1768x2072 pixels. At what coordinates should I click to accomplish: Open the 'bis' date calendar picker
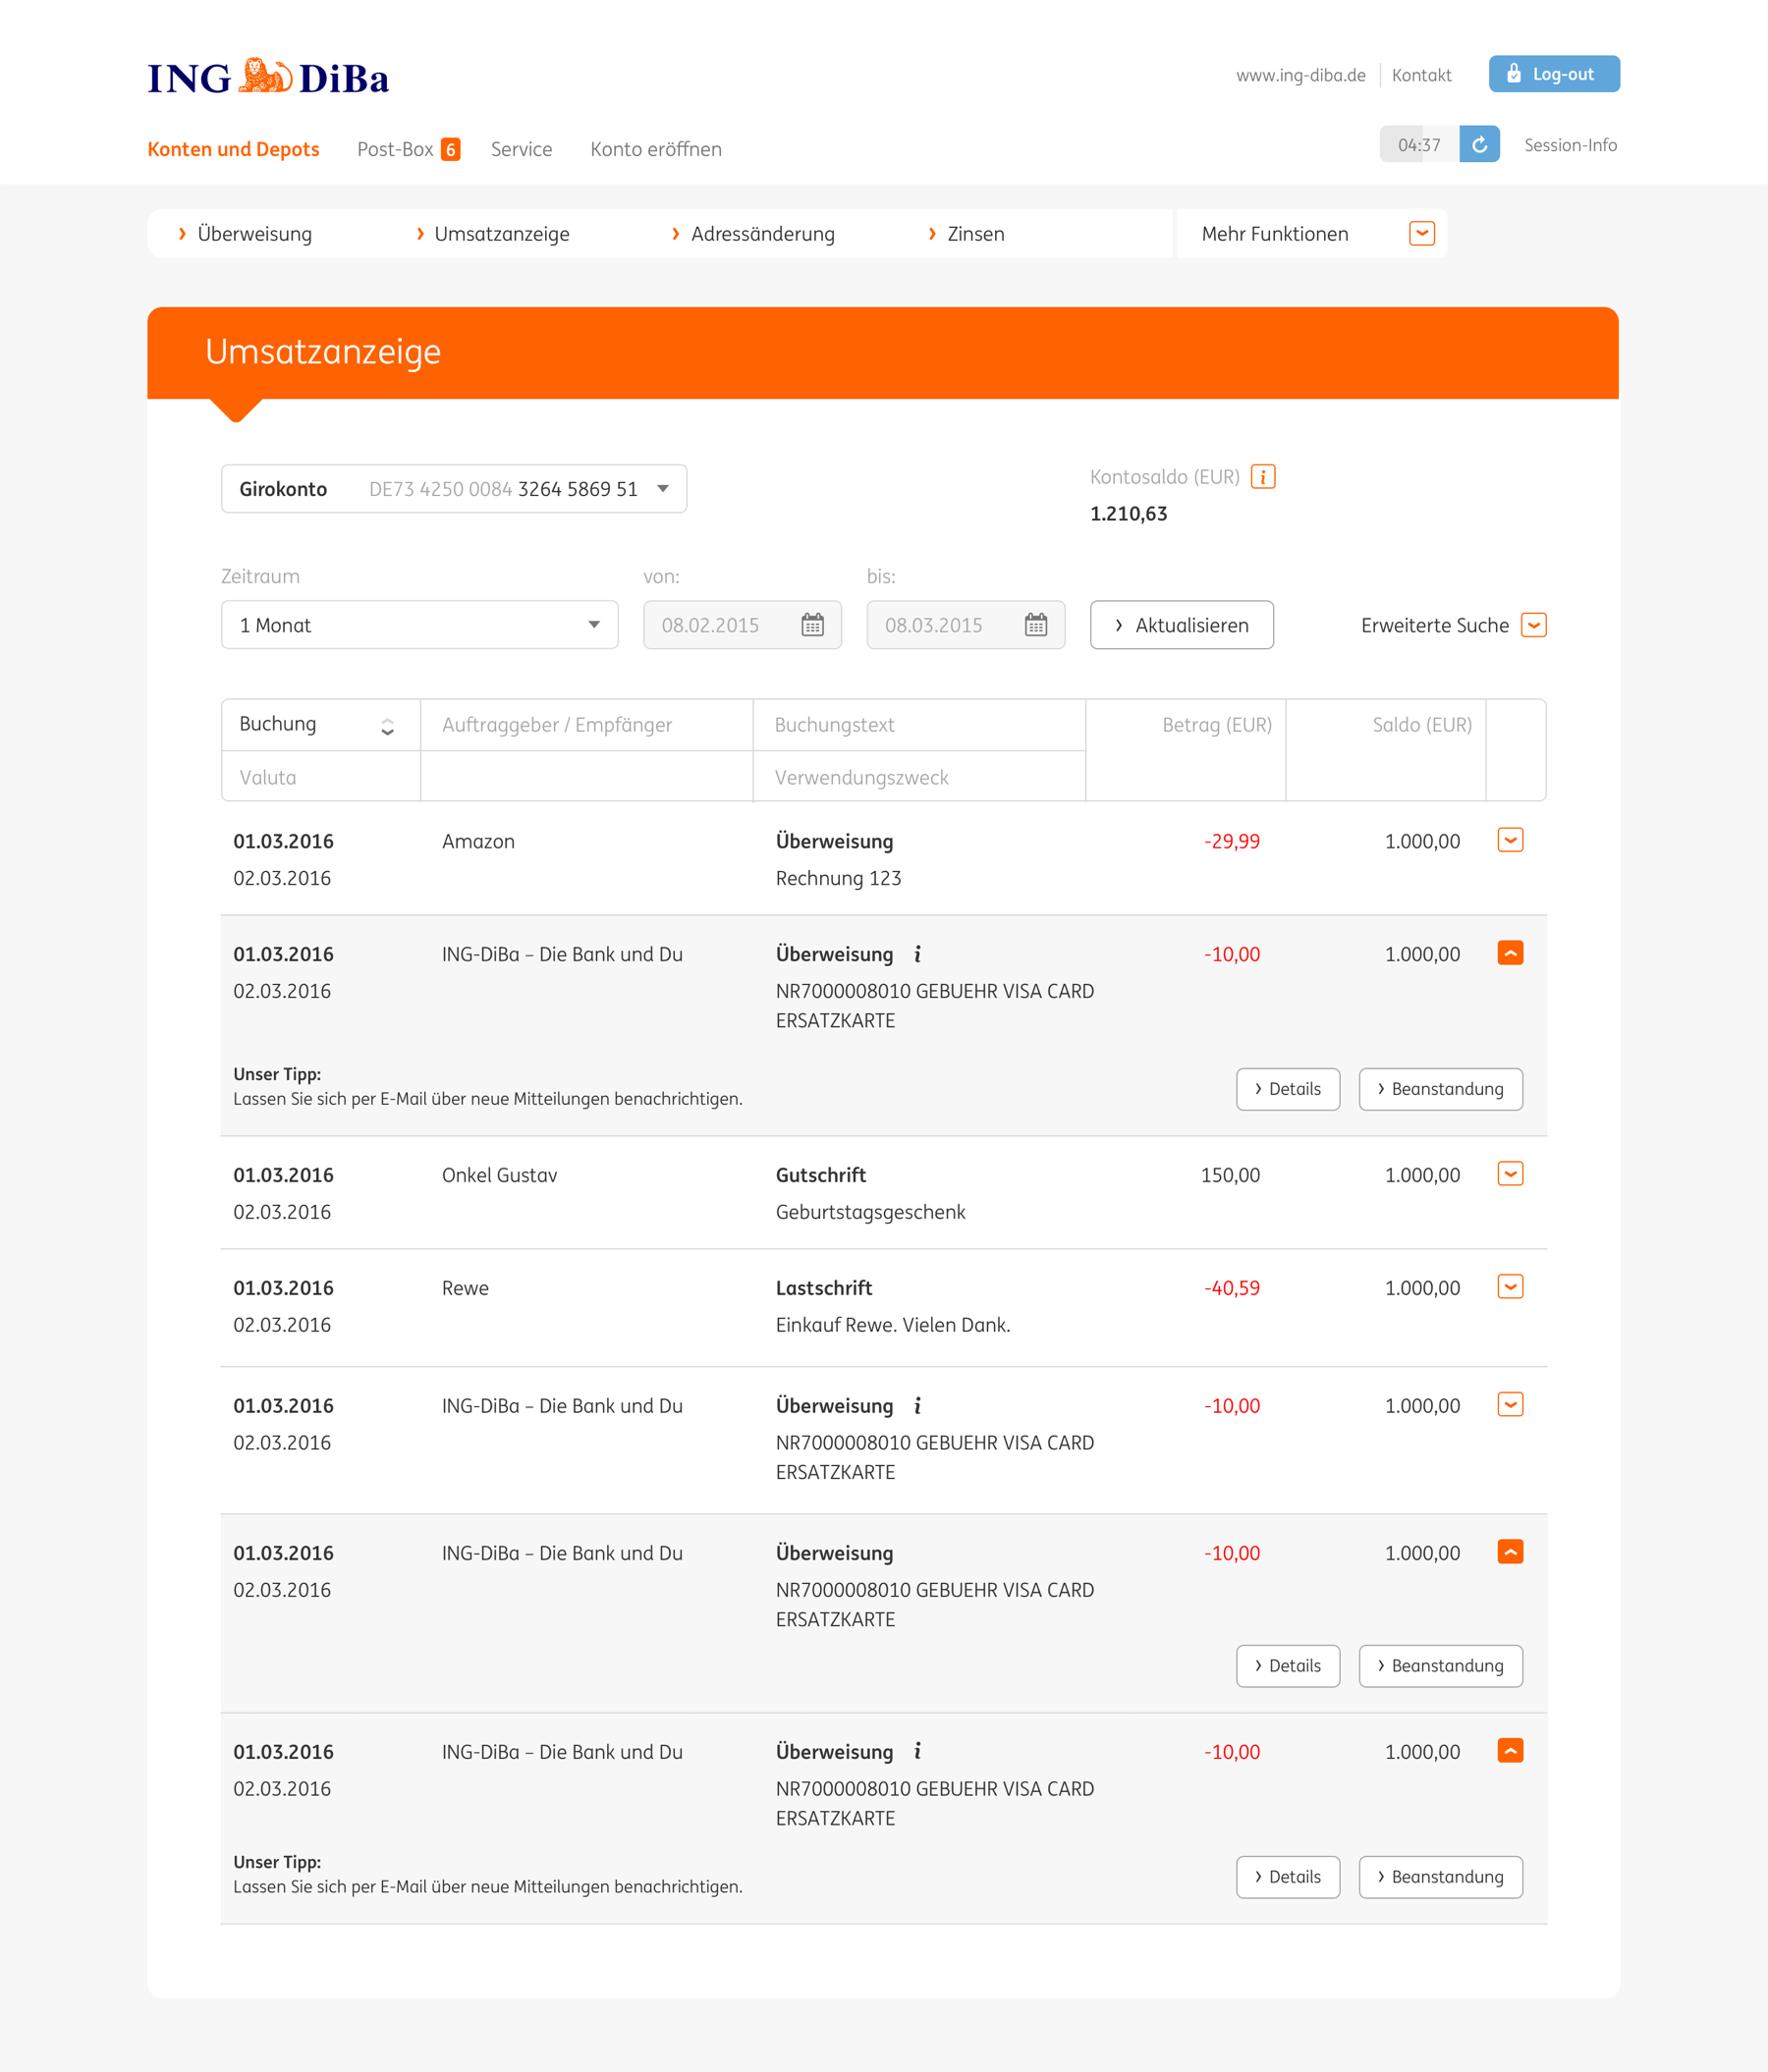pyautogui.click(x=1035, y=625)
